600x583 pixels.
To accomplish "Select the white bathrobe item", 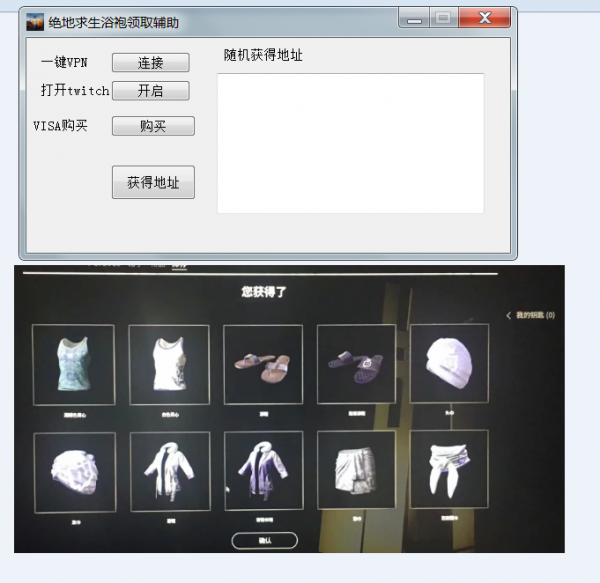I will 170,472.
